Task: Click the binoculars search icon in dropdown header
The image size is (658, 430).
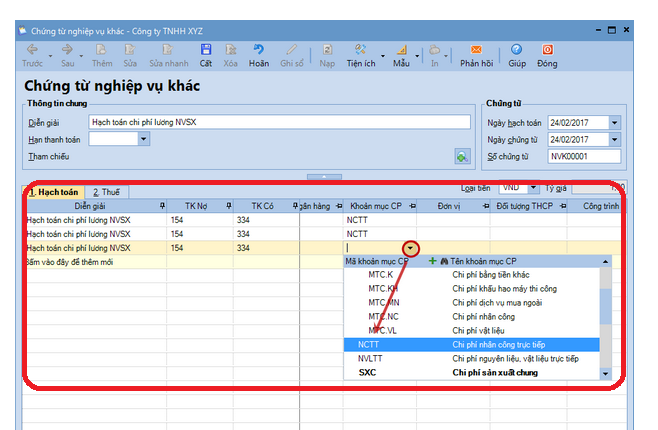Action: click(x=444, y=261)
